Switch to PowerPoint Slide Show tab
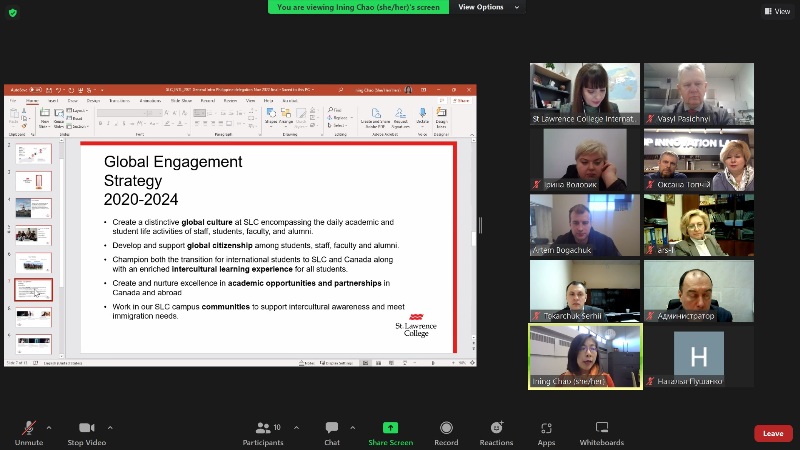This screenshot has width=800, height=450. pos(181,101)
